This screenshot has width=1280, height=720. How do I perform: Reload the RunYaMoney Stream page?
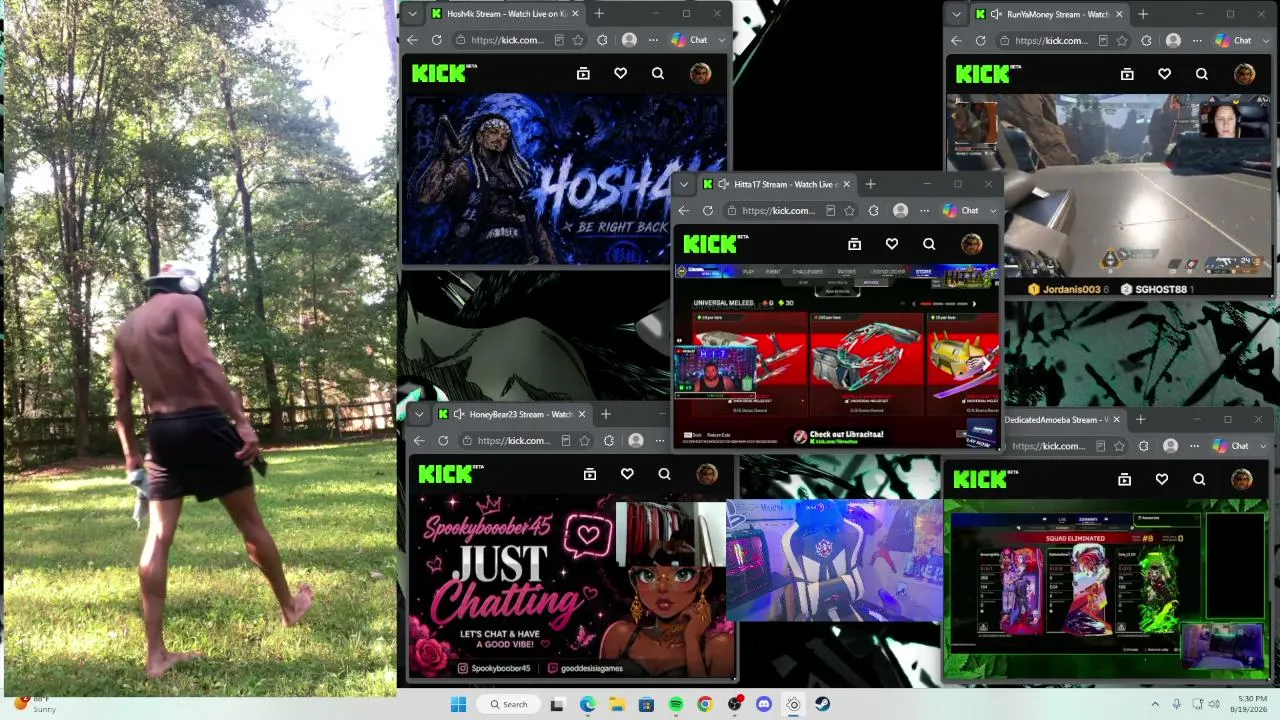[981, 40]
